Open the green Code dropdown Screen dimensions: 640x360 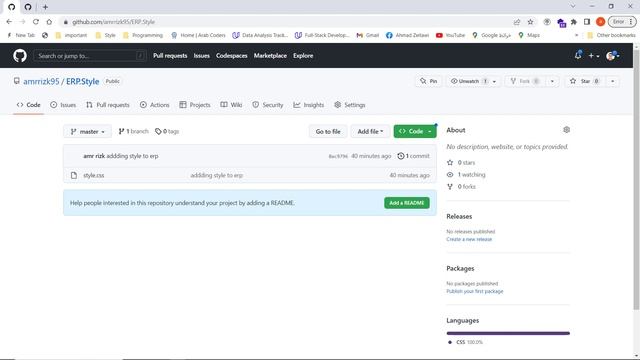coord(415,131)
